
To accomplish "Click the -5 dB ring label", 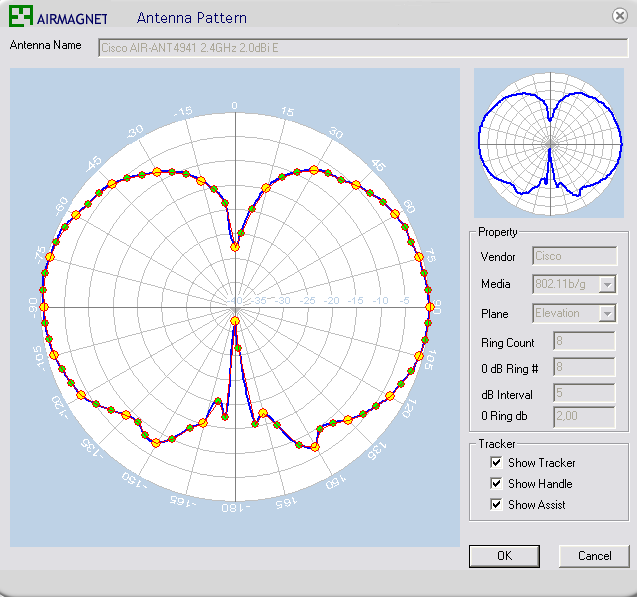I will click(x=404, y=301).
